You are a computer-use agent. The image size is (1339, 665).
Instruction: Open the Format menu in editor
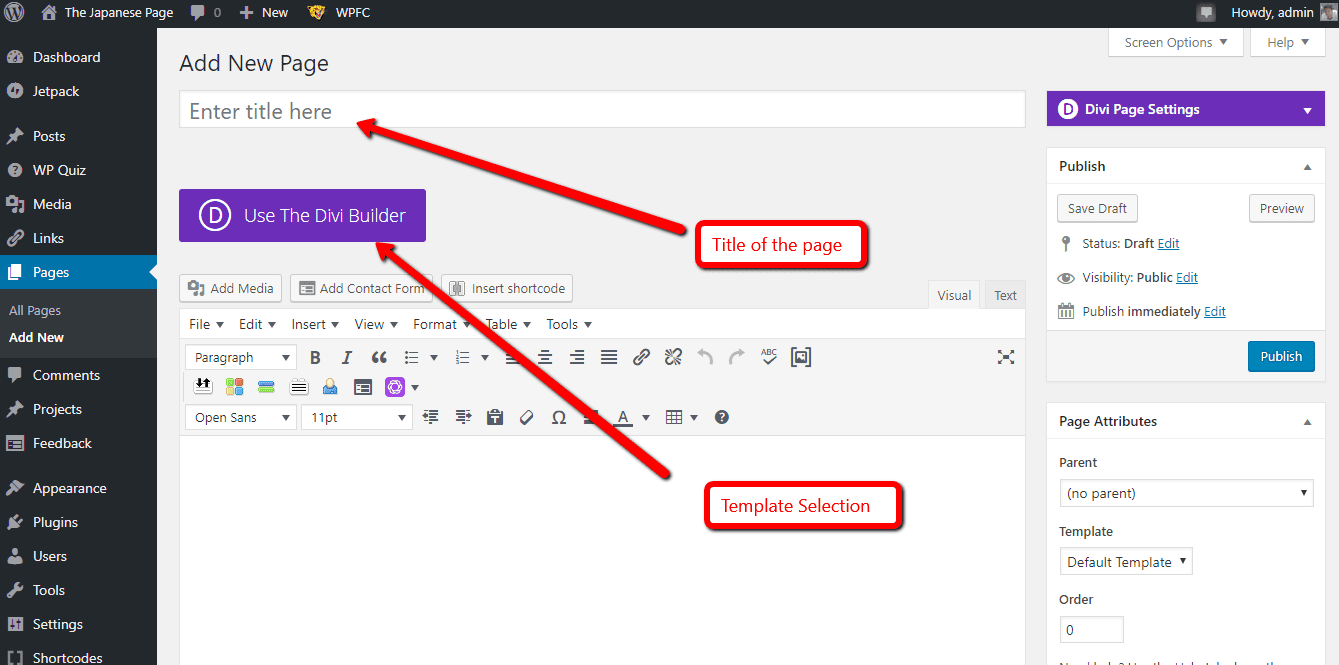tap(441, 324)
